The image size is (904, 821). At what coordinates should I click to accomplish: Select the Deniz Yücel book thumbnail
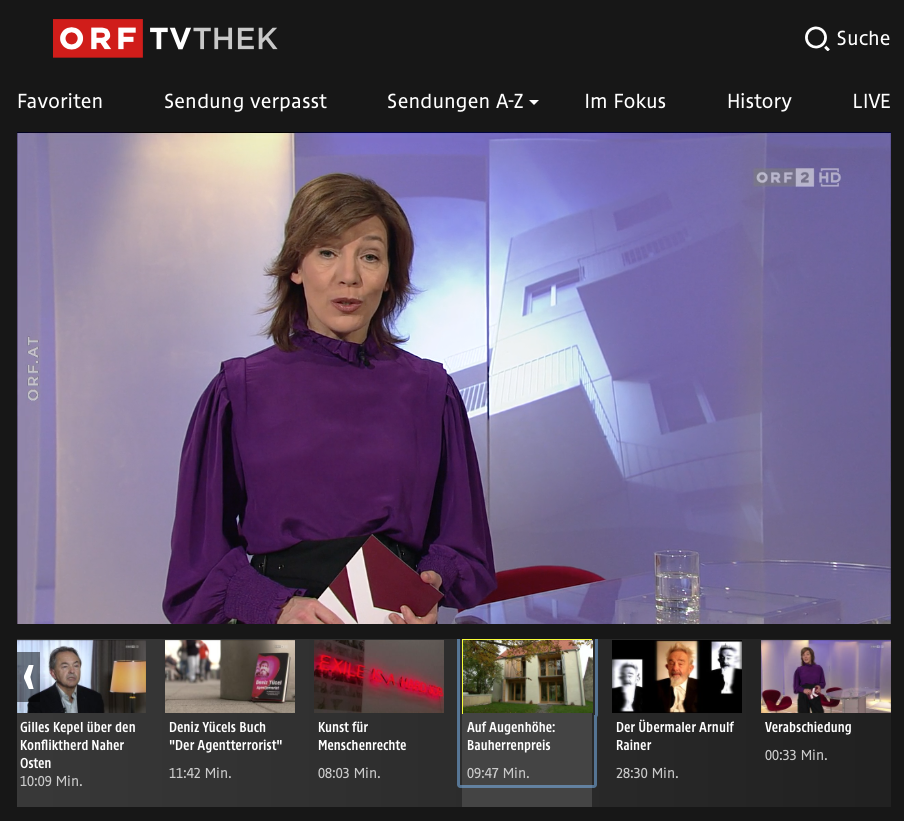230,676
